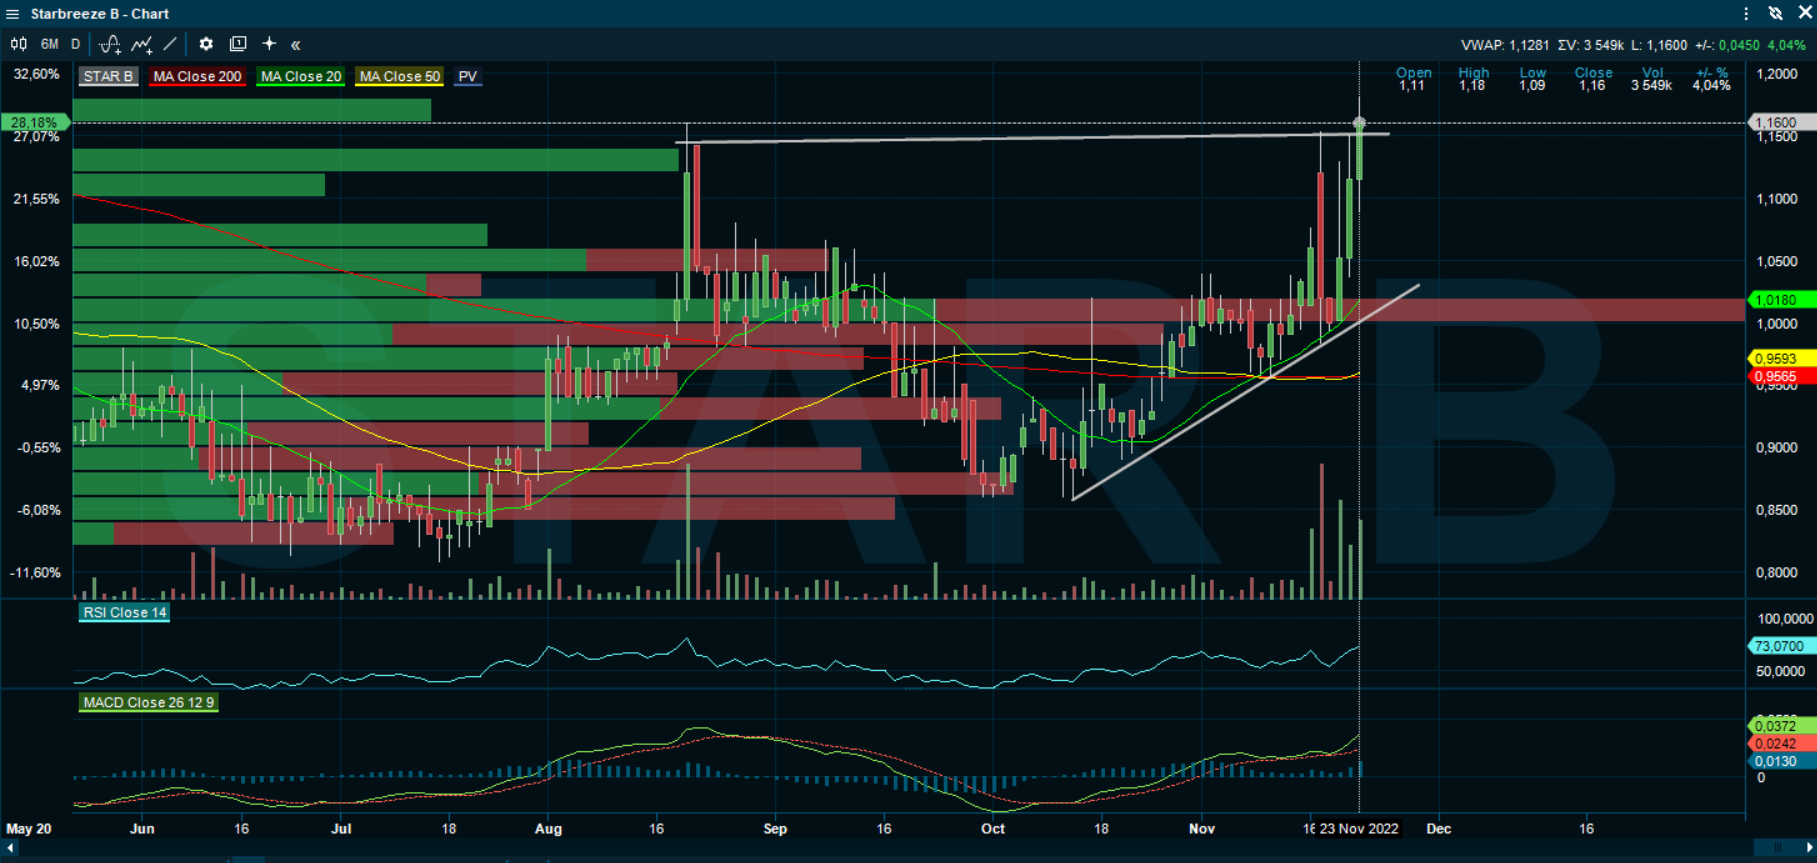Click the Open 1,11 value
The width and height of the screenshot is (1817, 863).
click(1412, 86)
